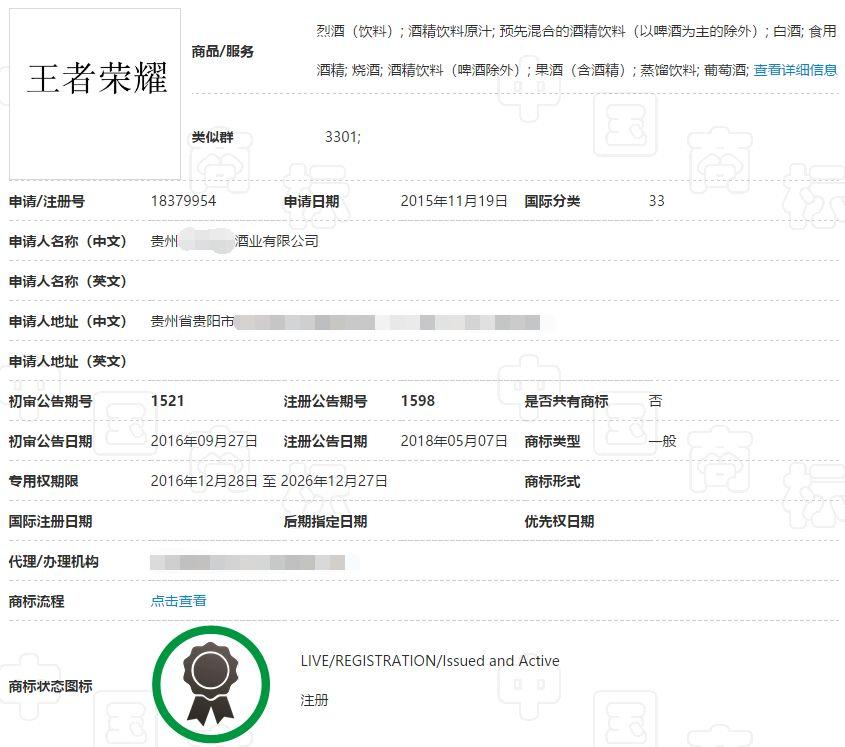Select the date 2016年09月27日
845x747 pixels.
204,441
